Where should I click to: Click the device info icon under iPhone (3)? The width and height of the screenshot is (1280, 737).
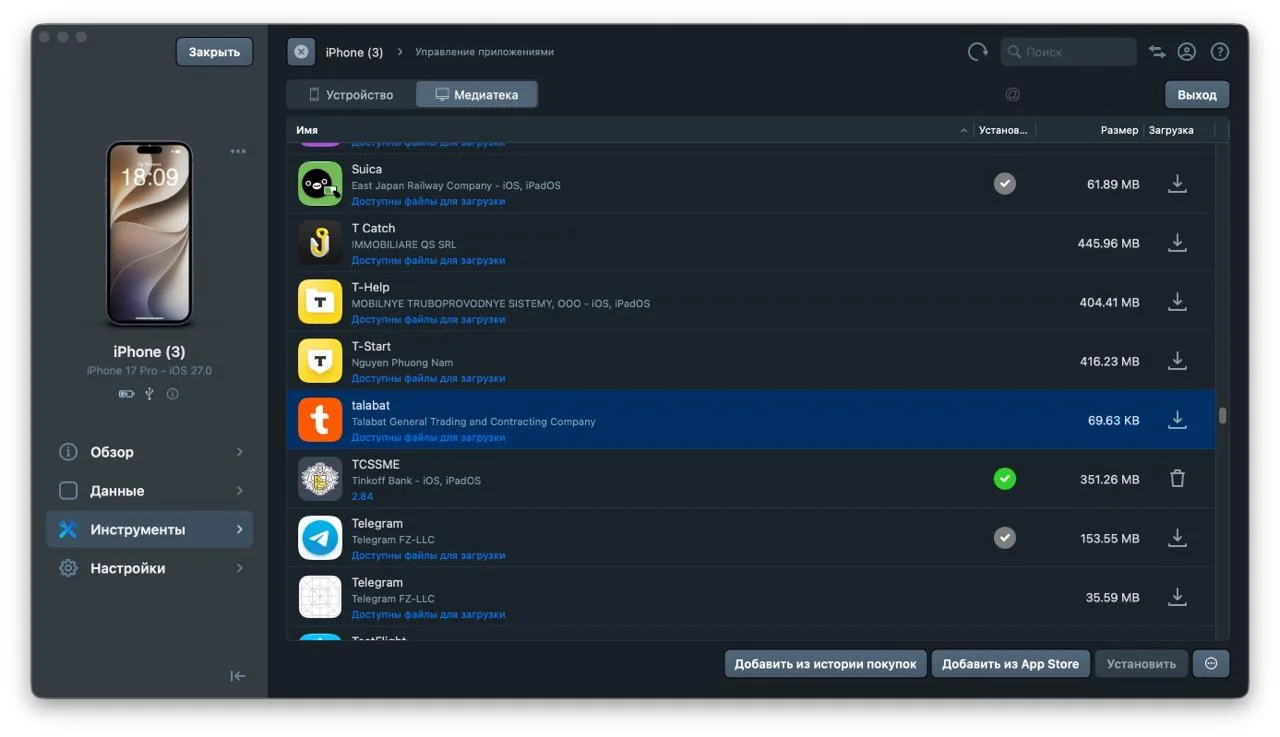(173, 394)
